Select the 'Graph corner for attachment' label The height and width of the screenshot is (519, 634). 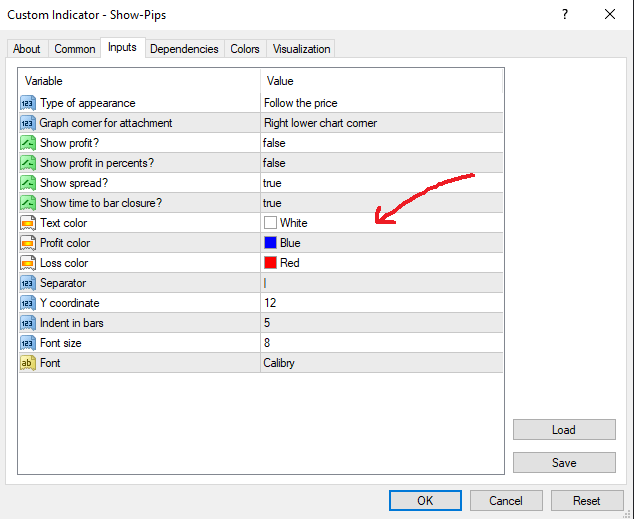106,123
